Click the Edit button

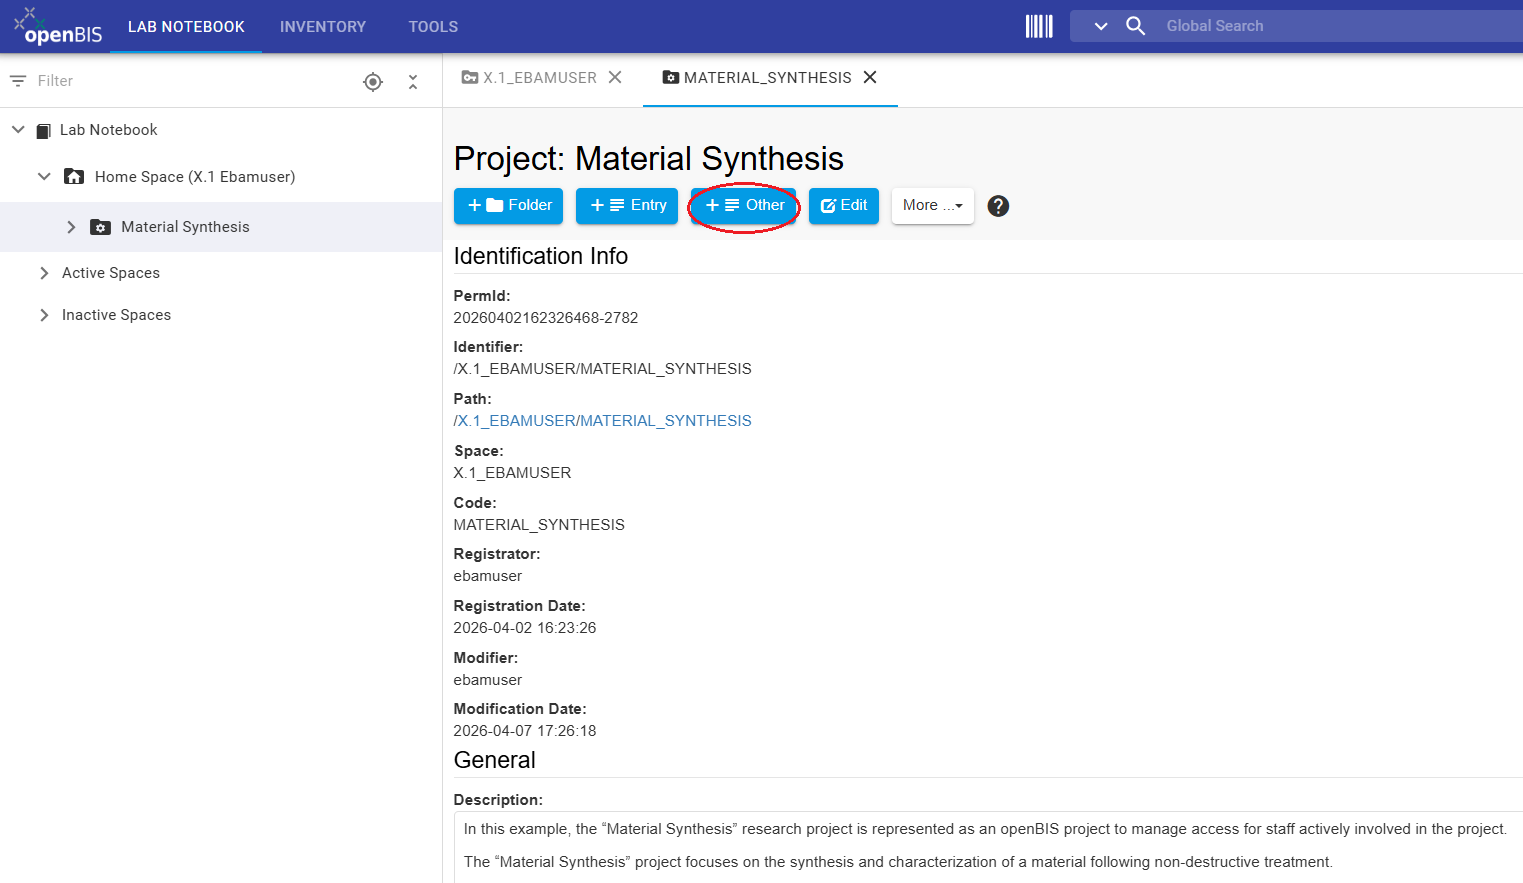[844, 206]
